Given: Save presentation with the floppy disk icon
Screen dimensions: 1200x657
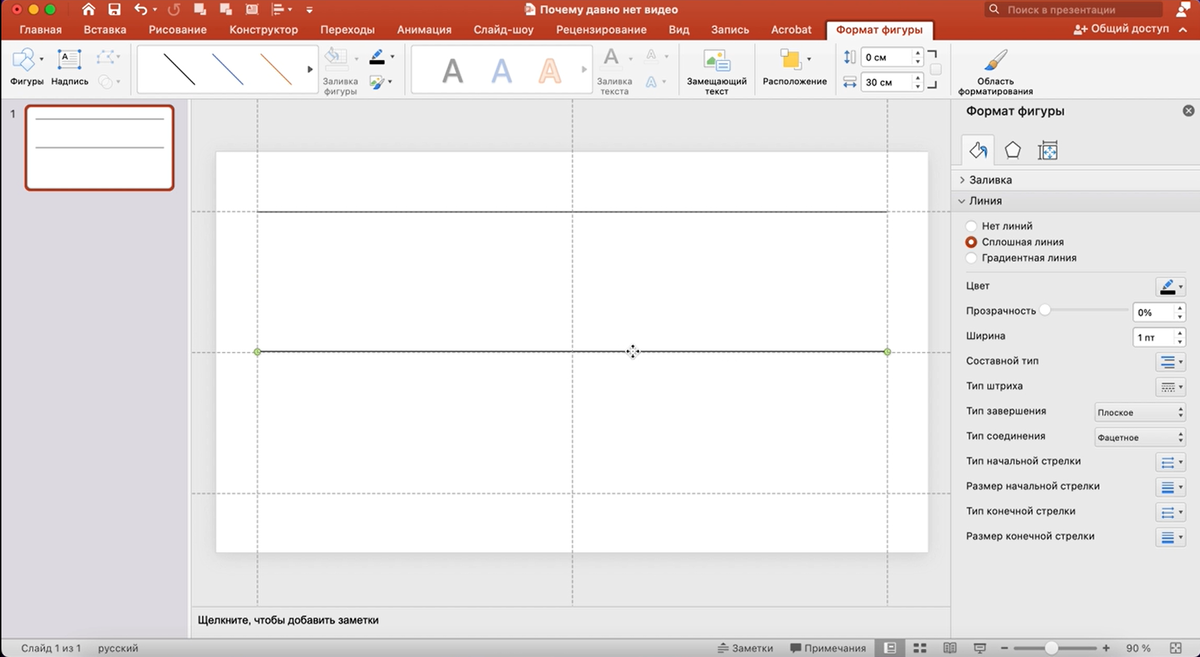Looking at the screenshot, I should click(x=114, y=9).
